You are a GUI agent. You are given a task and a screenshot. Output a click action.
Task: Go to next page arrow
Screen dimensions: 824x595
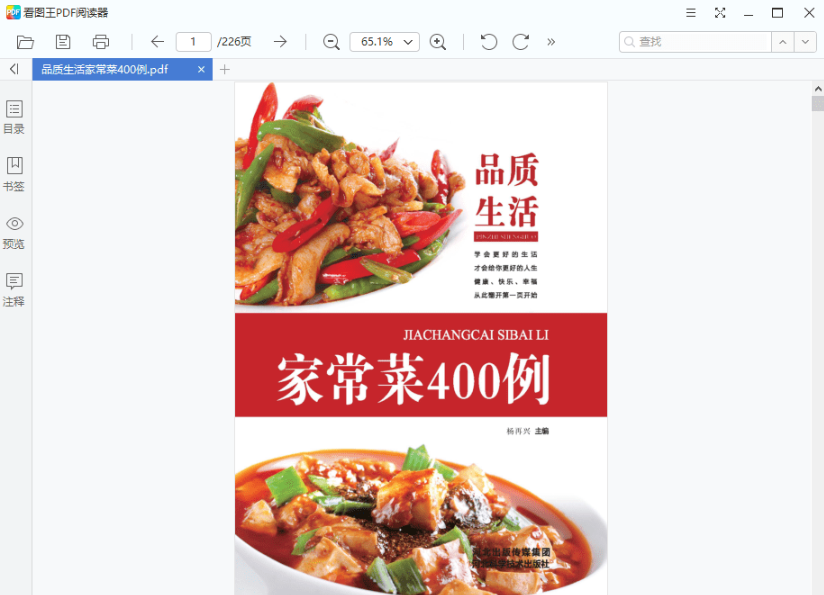[281, 42]
